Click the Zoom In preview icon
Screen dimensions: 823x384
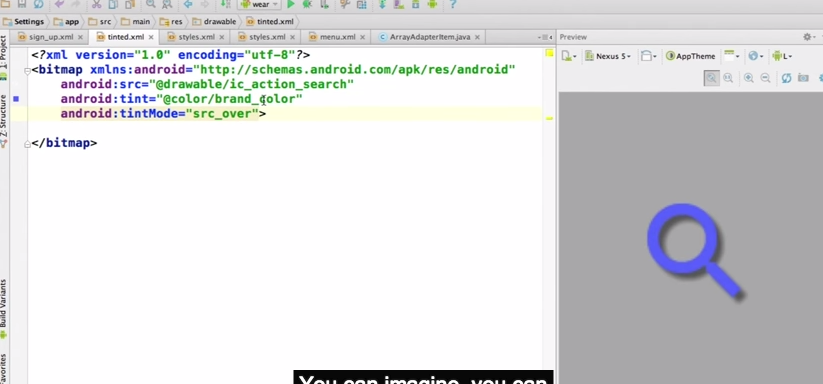pos(749,78)
